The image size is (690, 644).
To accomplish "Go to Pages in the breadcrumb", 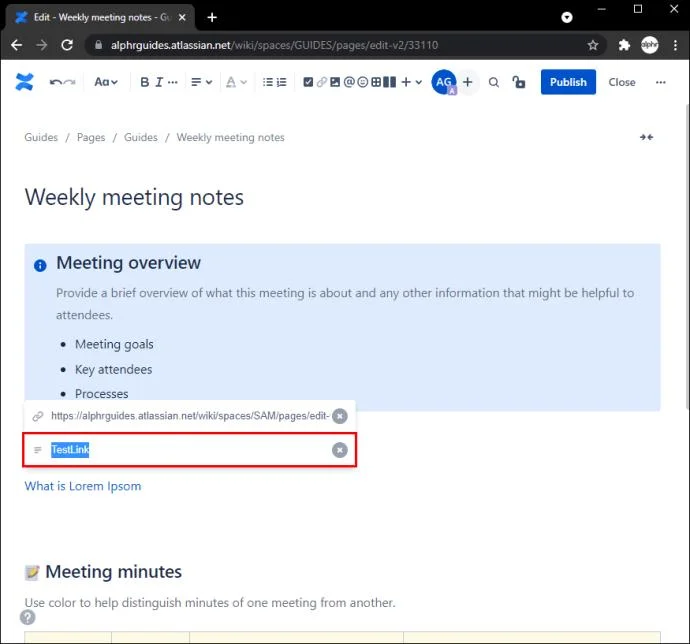I will point(91,137).
